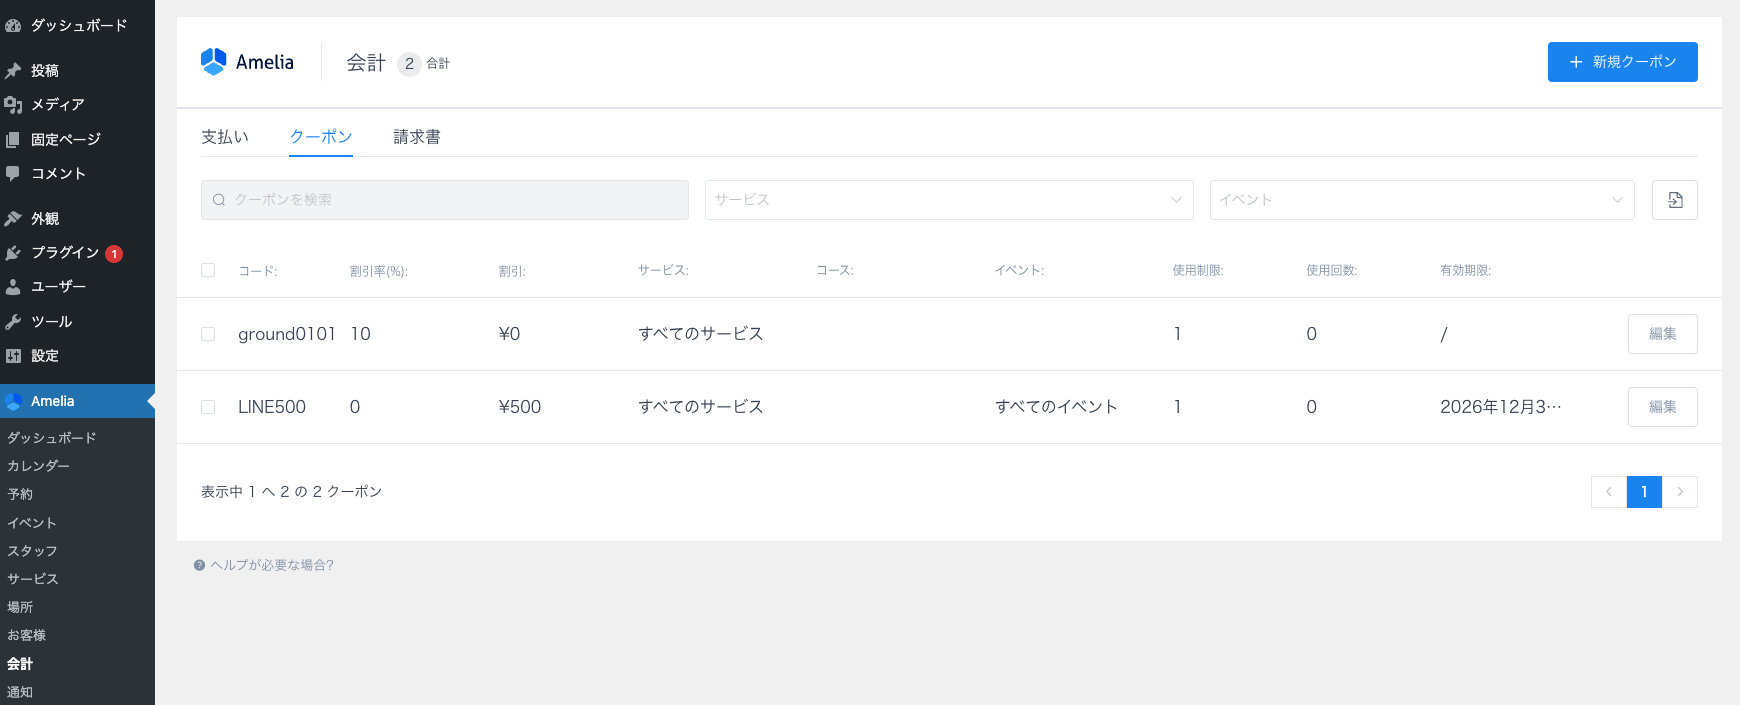The image size is (1740, 705).
Task: Edit the LINE500 coupon
Action: [x=1662, y=407]
